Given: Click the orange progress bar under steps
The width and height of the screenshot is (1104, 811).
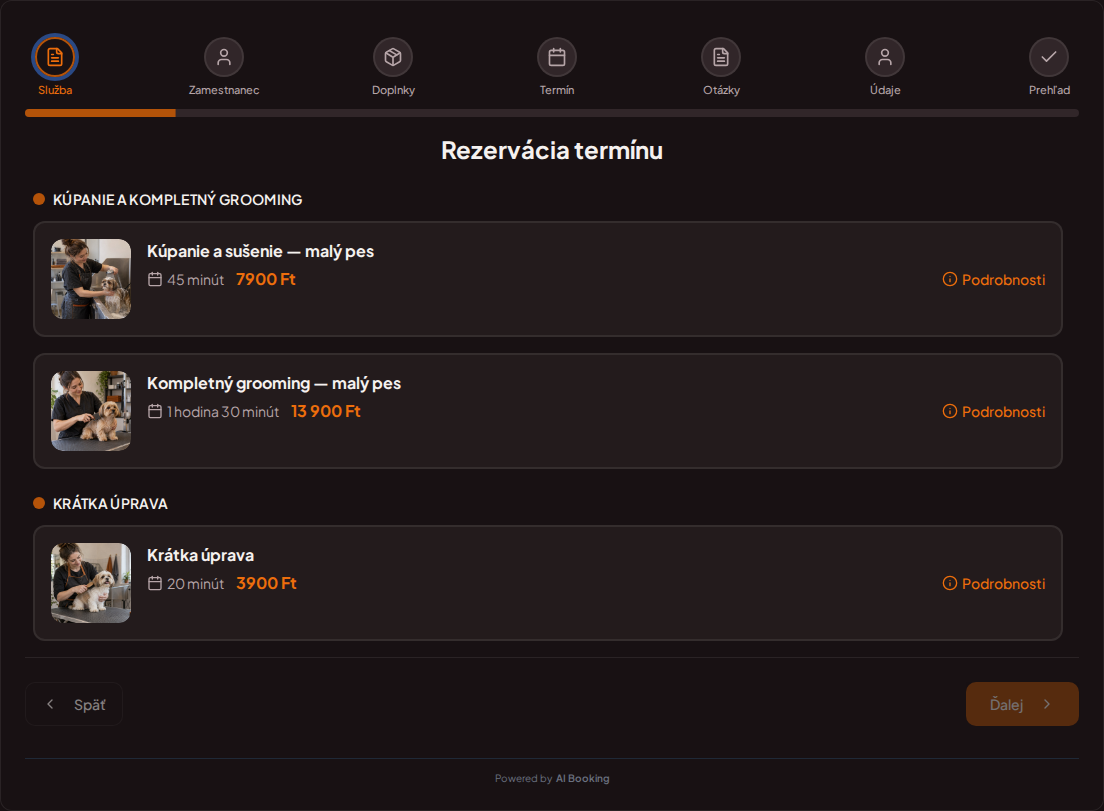Looking at the screenshot, I should coord(100,113).
